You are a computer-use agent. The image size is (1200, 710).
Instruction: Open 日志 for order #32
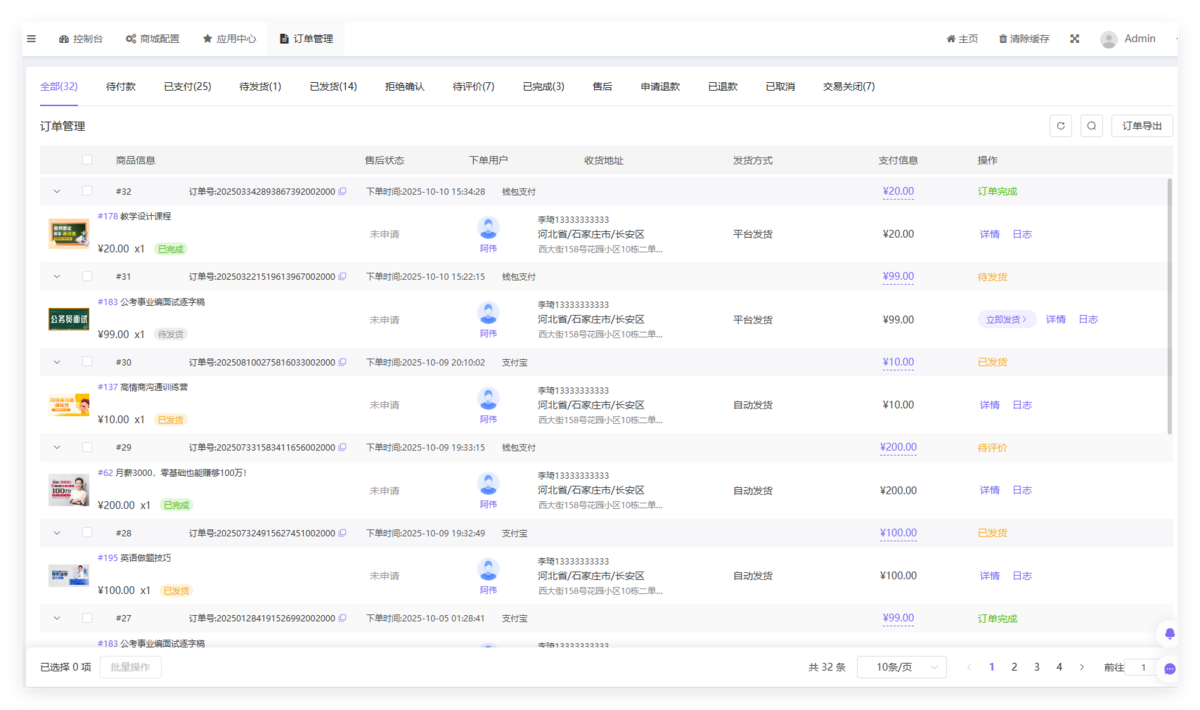tap(1022, 234)
